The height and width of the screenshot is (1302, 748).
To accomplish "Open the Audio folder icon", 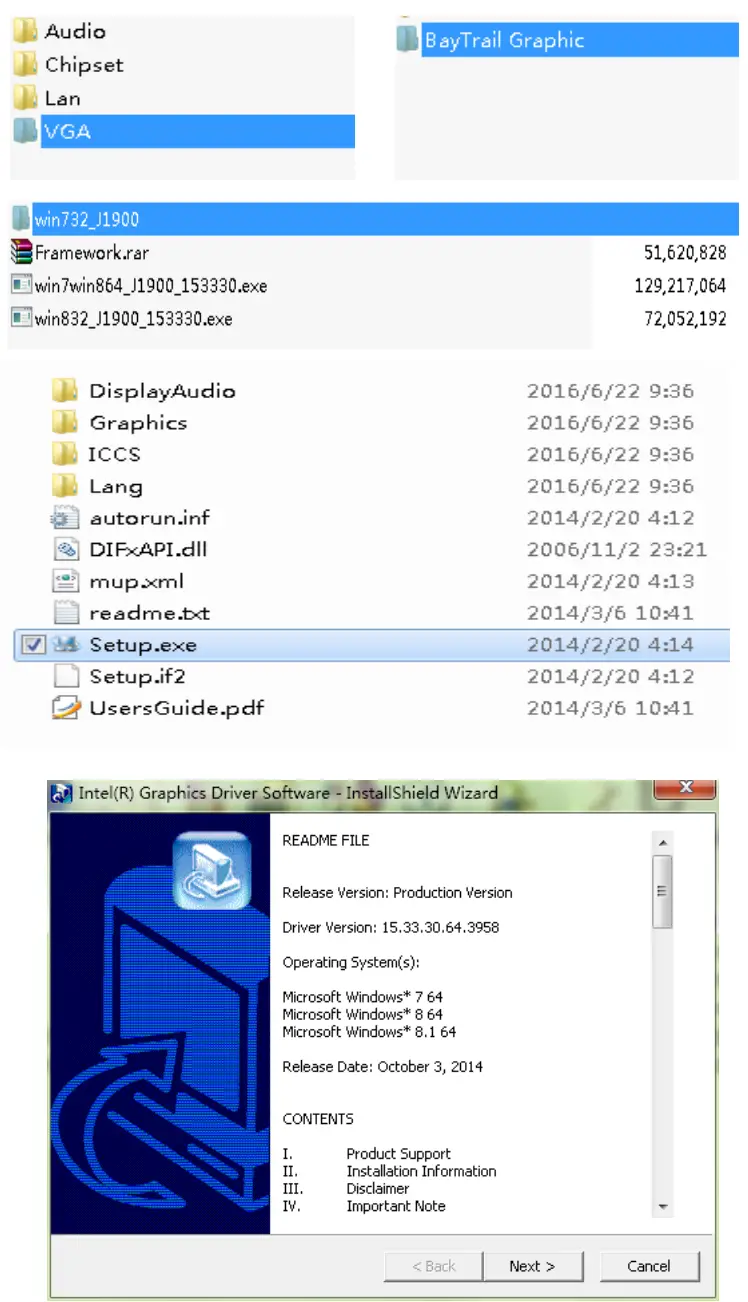I will click(x=25, y=32).
